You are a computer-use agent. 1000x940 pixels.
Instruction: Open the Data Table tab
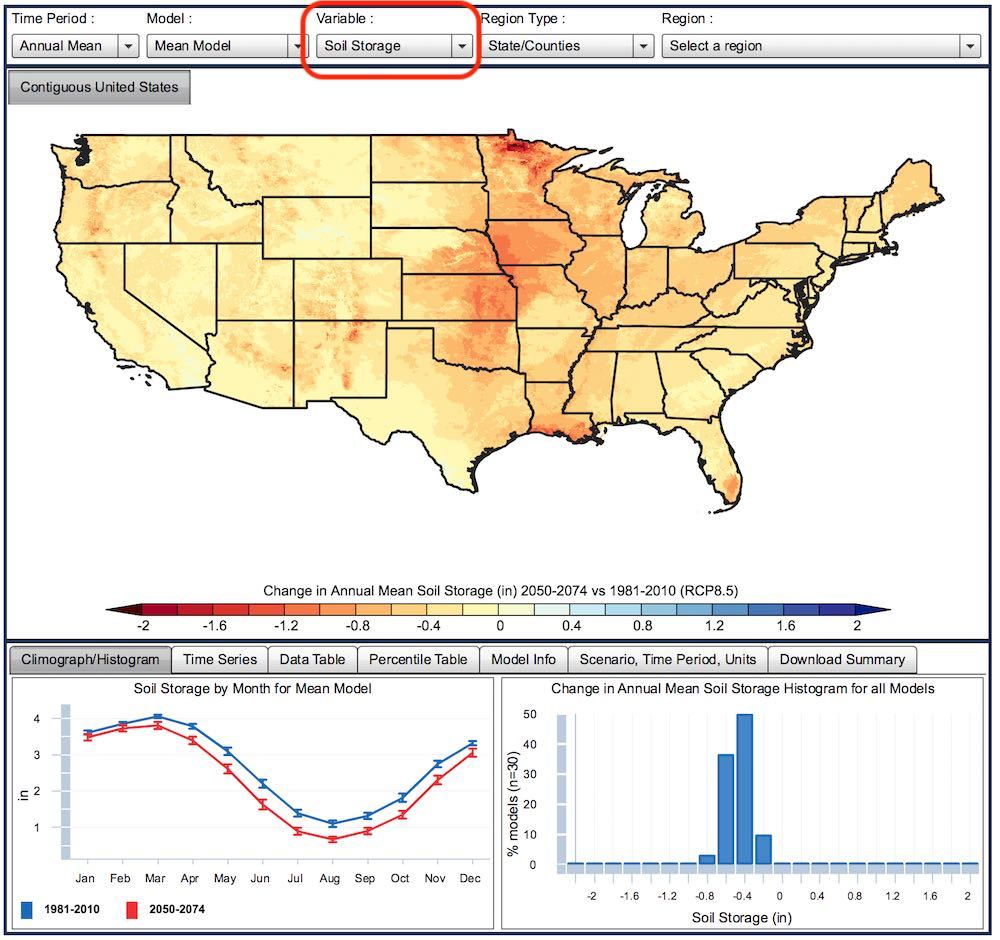312,659
